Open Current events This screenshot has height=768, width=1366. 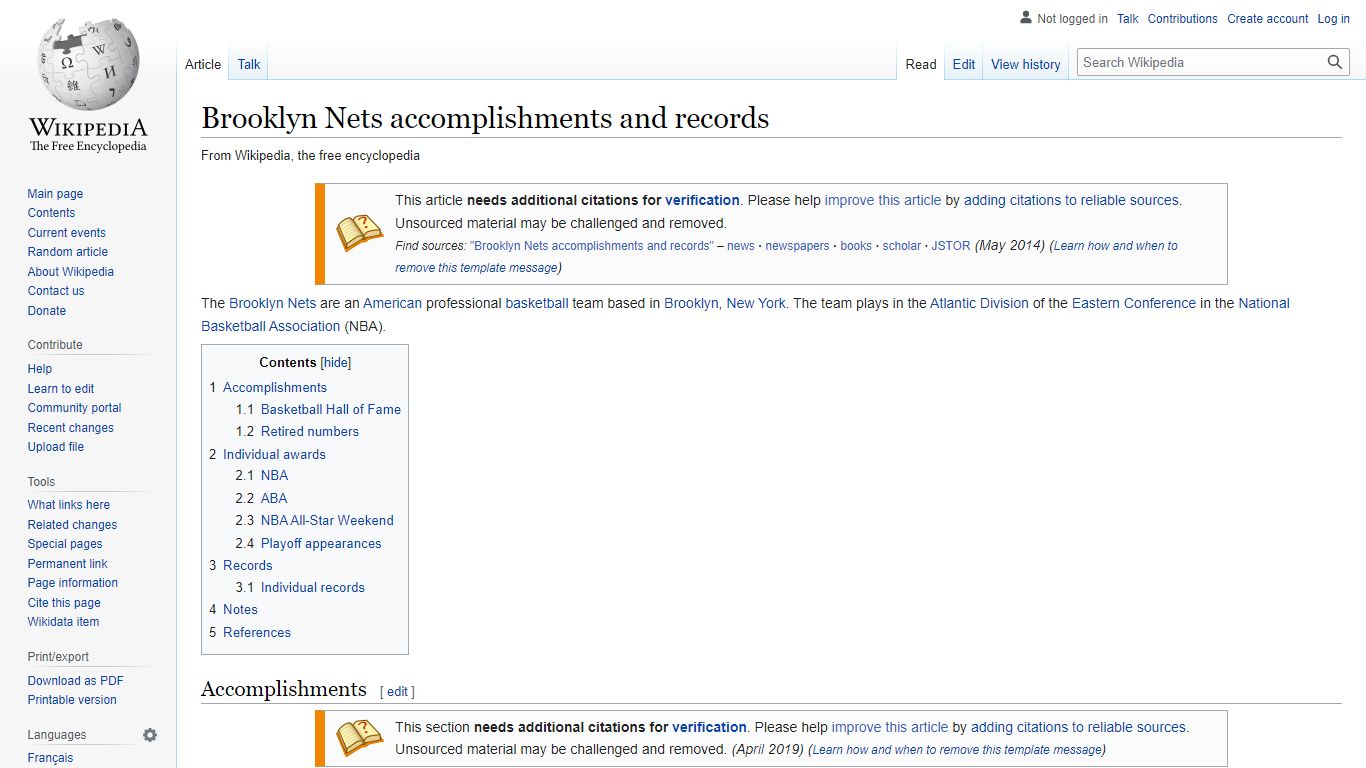pos(66,233)
